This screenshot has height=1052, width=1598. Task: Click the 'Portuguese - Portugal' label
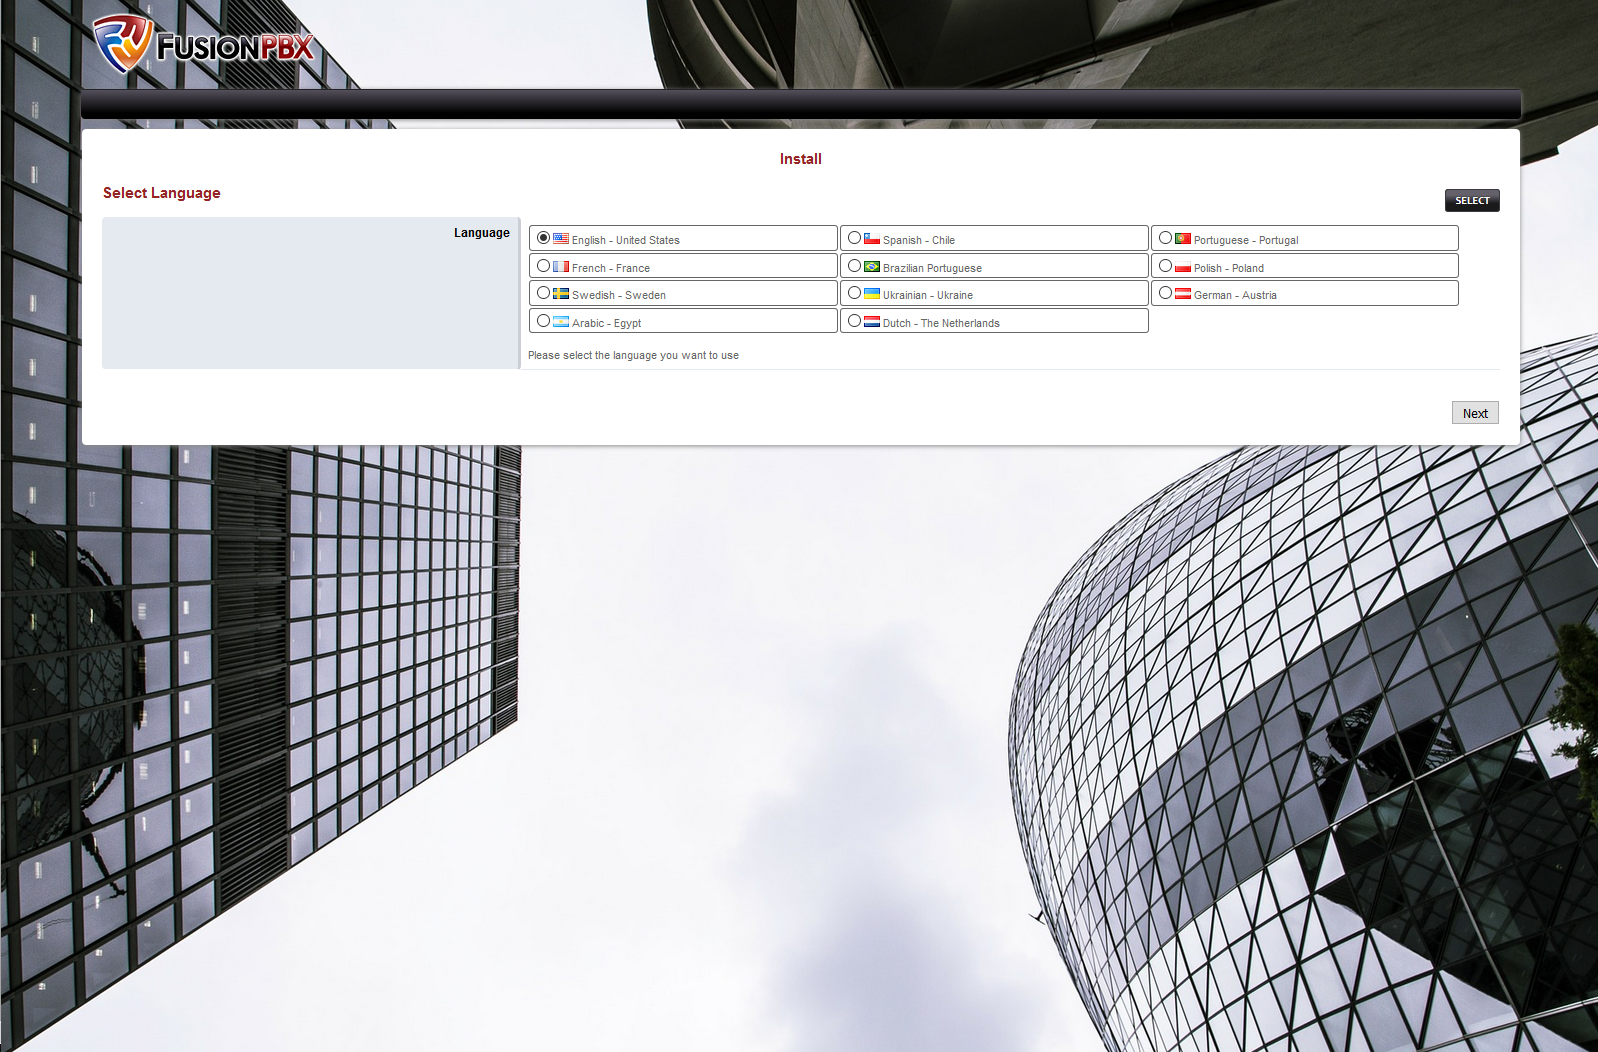tap(1246, 240)
